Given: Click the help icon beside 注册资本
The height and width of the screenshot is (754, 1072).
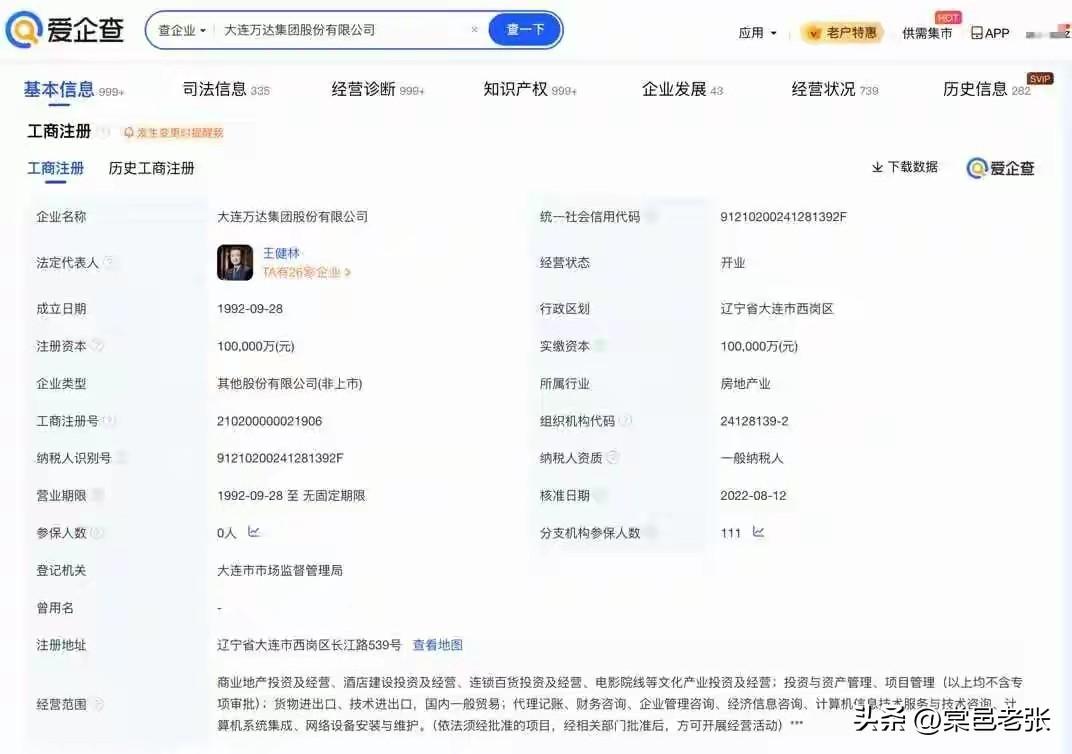Looking at the screenshot, I should (x=97, y=346).
